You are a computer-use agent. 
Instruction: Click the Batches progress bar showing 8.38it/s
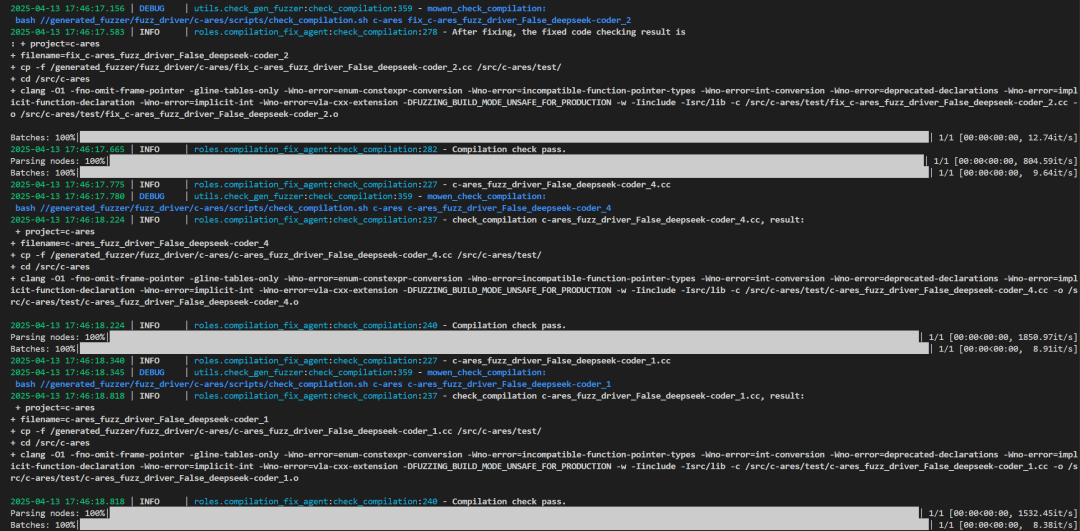pos(518,525)
